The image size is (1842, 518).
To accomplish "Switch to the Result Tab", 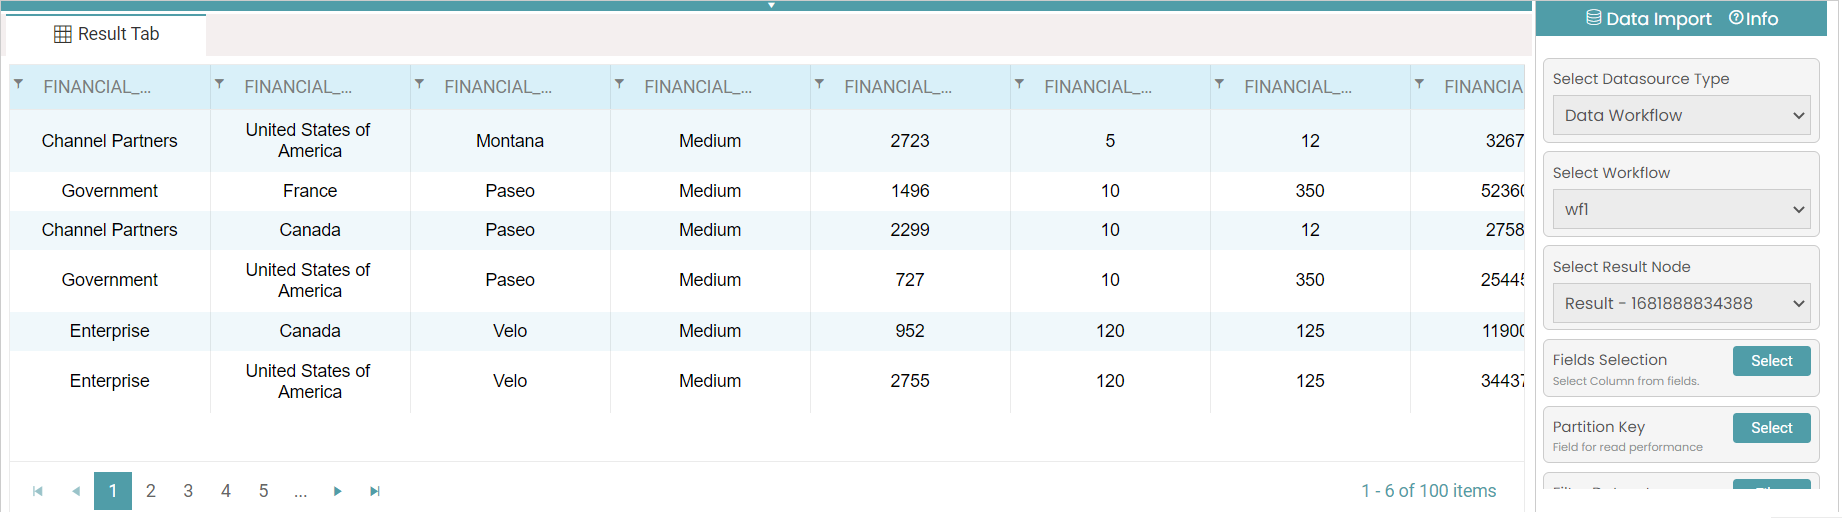I will [x=107, y=35].
